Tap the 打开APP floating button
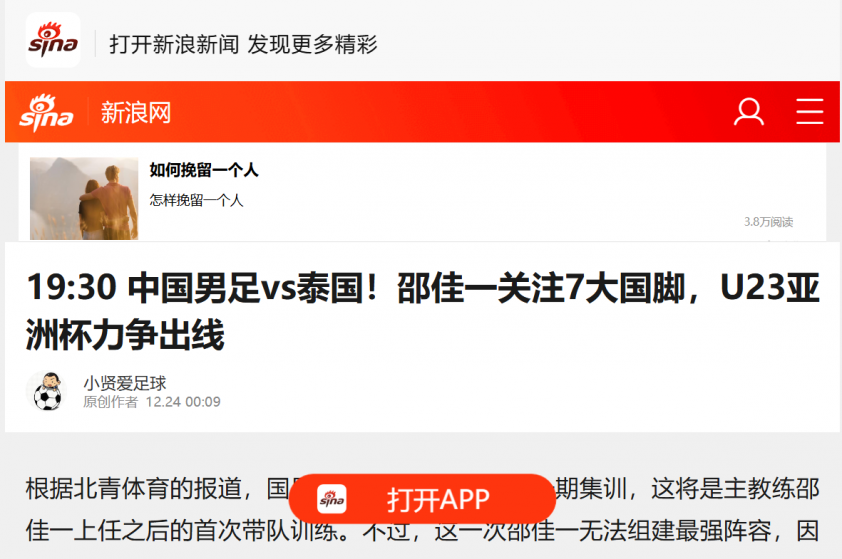This screenshot has height=559, width=842. point(422,499)
